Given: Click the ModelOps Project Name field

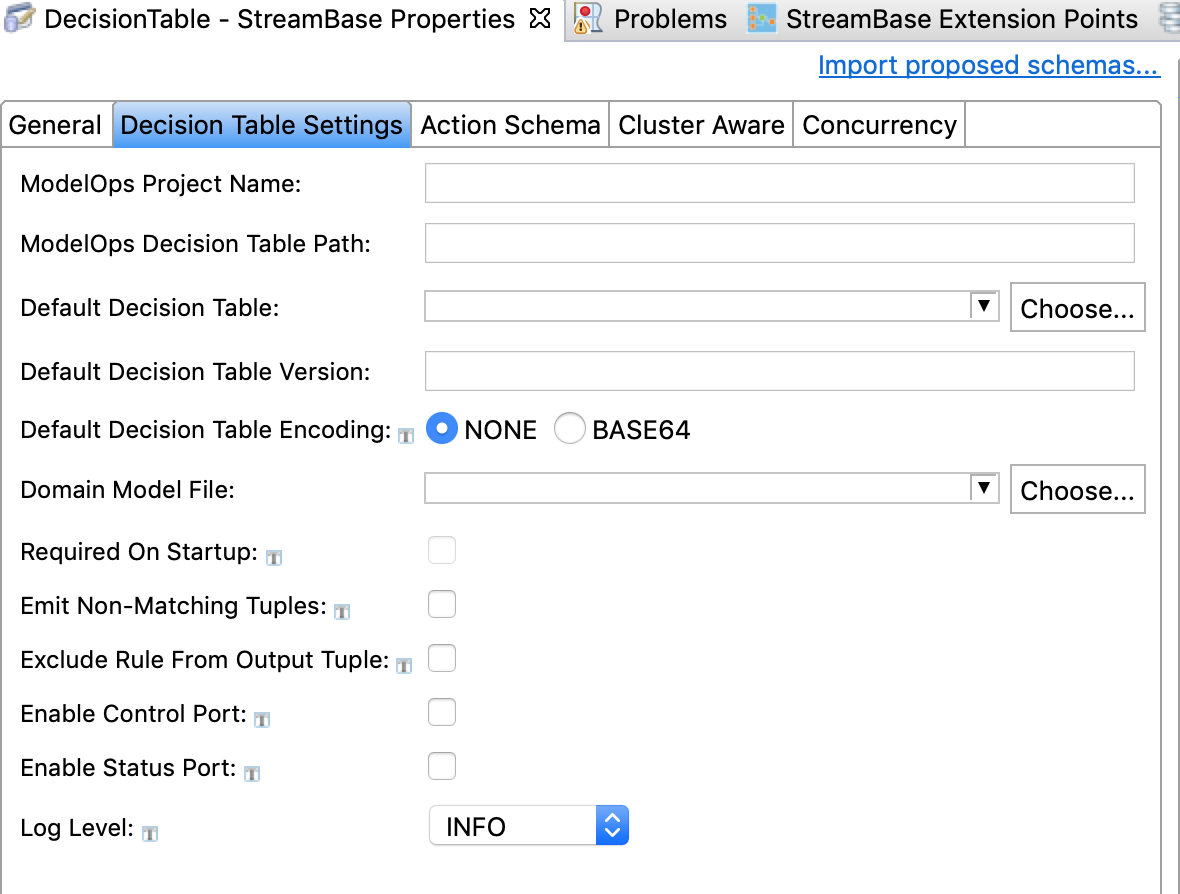Looking at the screenshot, I should point(779,184).
